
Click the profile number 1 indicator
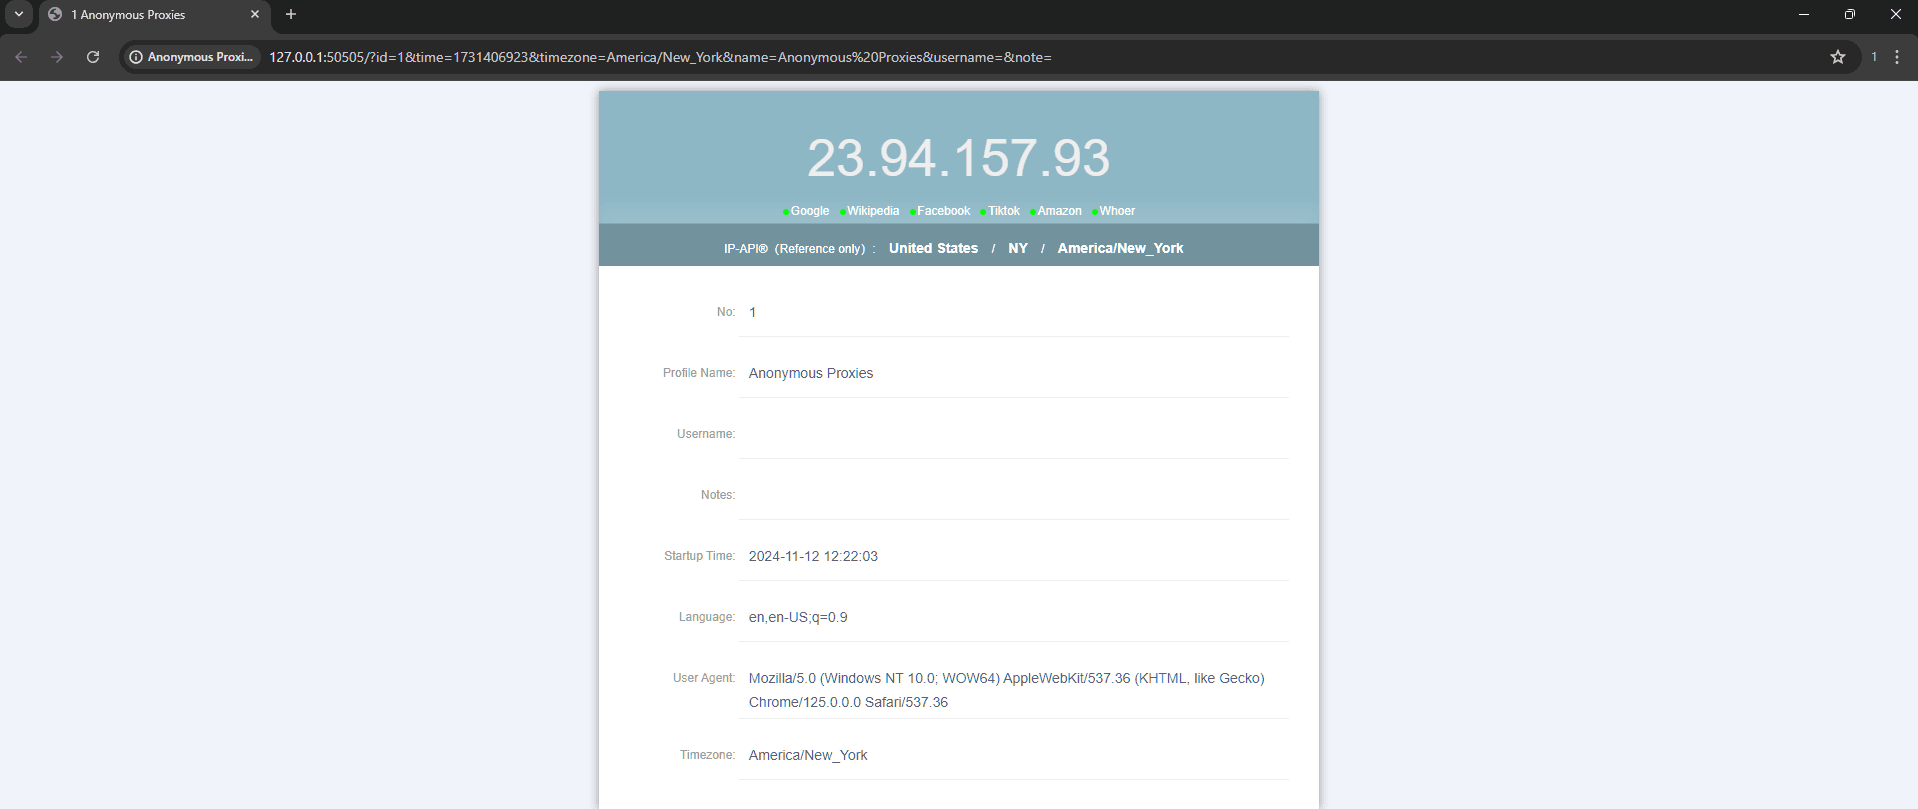coord(1874,57)
